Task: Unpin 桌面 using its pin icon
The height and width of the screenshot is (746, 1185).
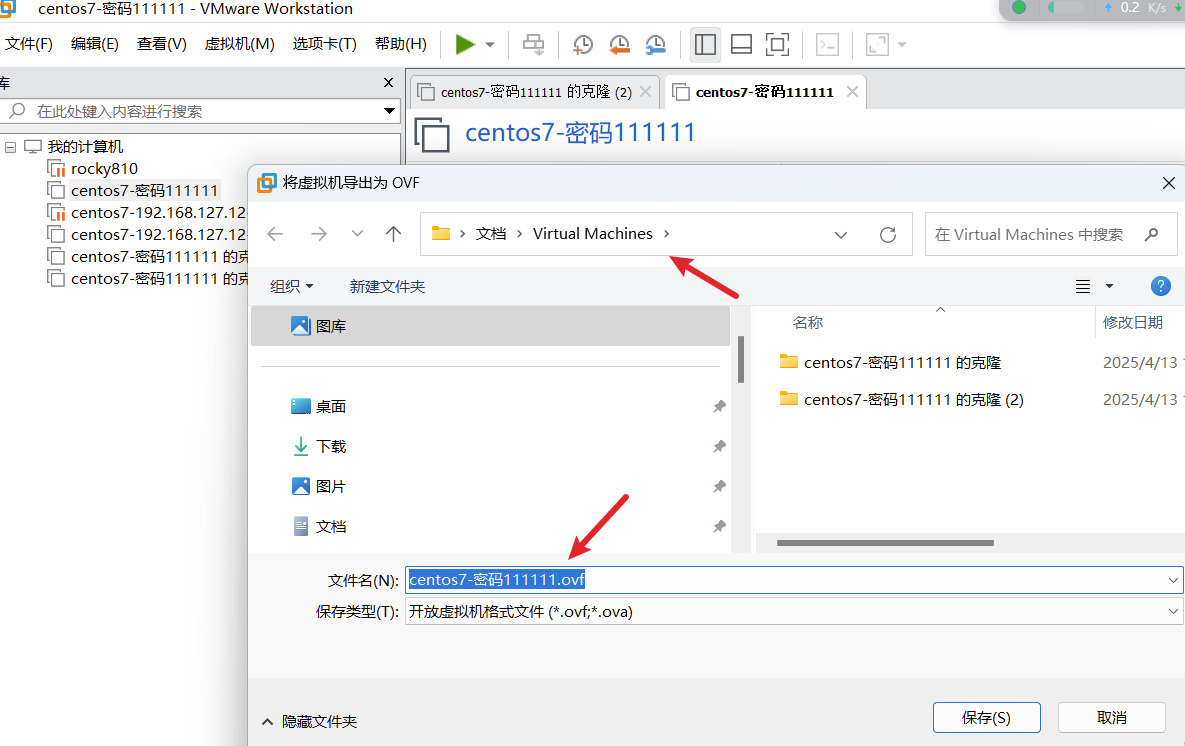Action: click(719, 407)
